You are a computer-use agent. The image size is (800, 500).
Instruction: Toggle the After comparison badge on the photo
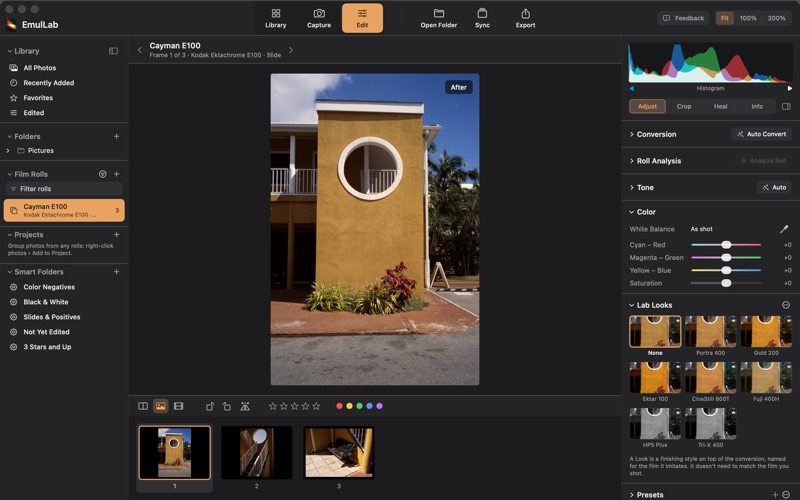459,87
